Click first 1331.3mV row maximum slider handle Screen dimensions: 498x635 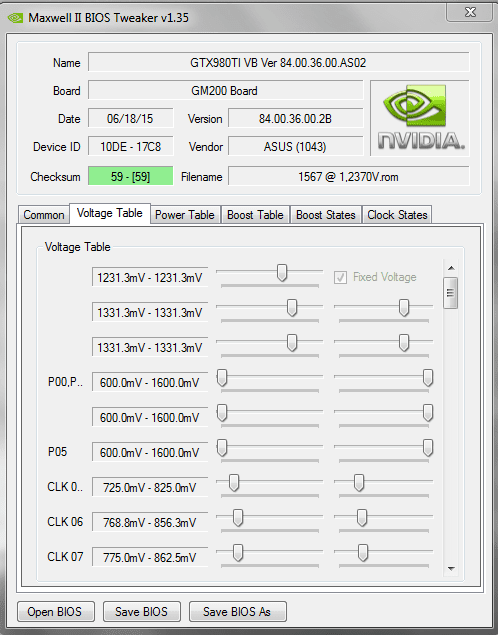404,308
